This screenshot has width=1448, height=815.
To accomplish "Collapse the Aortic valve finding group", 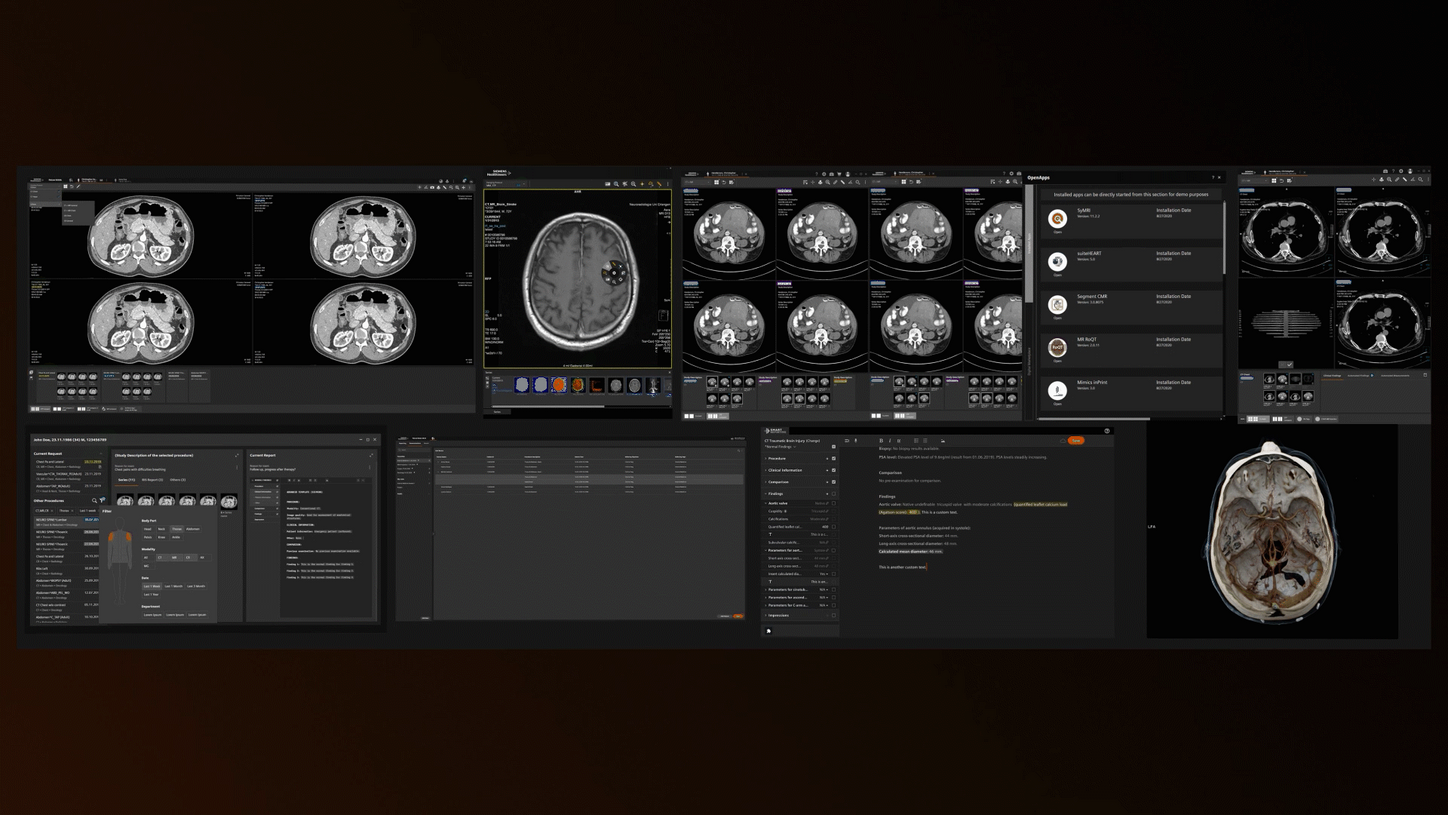I will (x=766, y=503).
